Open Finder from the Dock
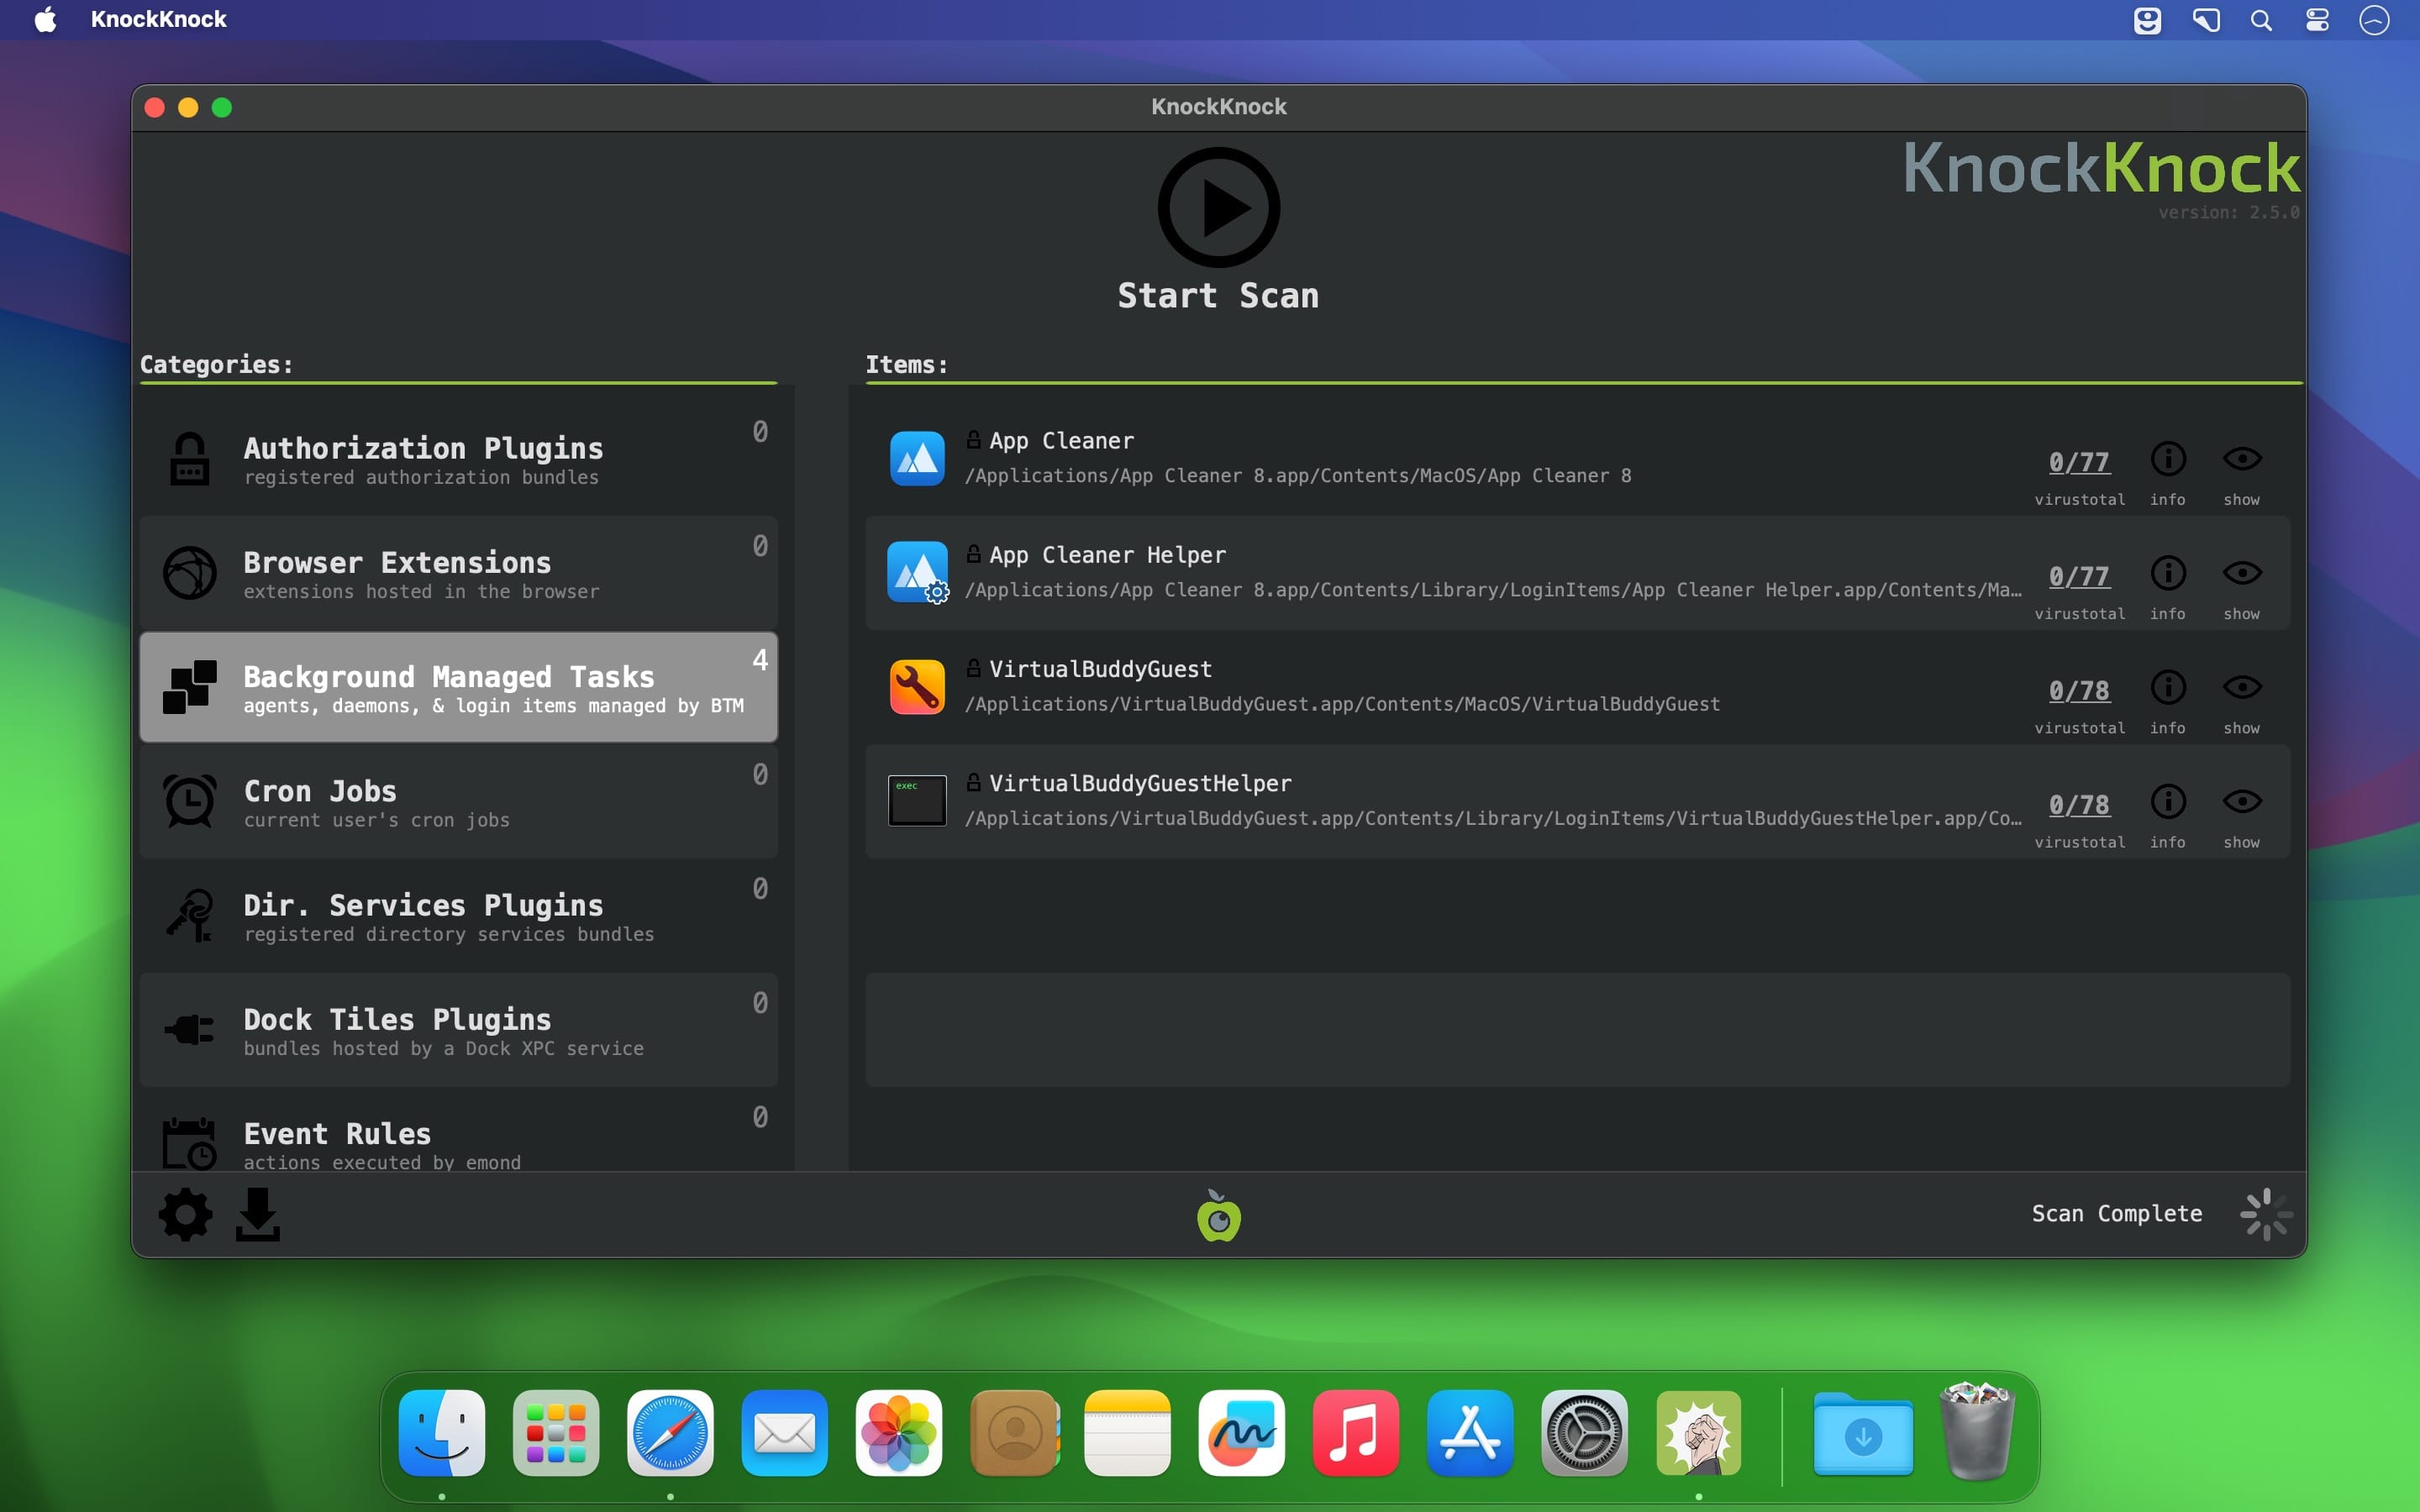This screenshot has height=1512, width=2420. pyautogui.click(x=442, y=1433)
